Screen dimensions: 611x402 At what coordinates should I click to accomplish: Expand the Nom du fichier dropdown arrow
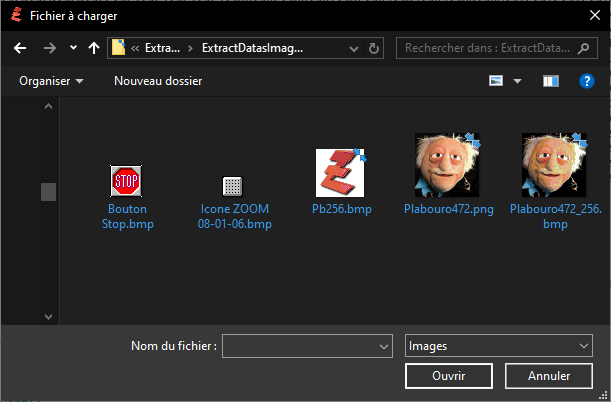pyautogui.click(x=384, y=346)
